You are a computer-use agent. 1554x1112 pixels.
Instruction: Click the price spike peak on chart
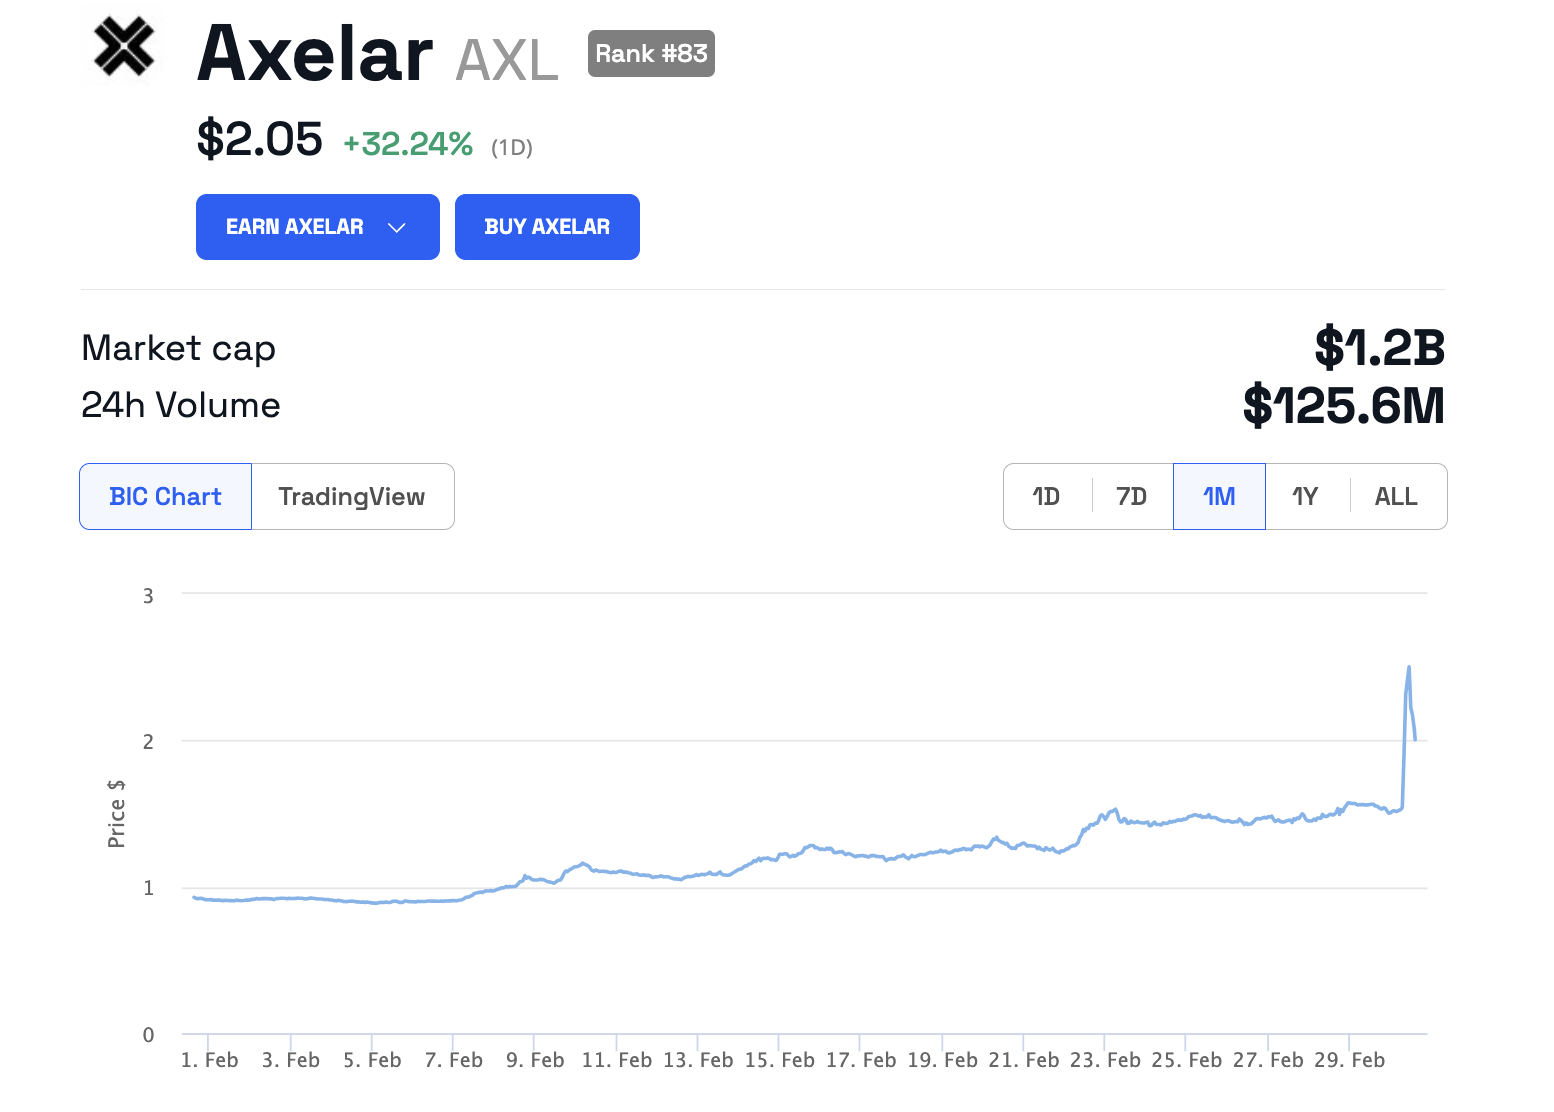pyautogui.click(x=1409, y=667)
